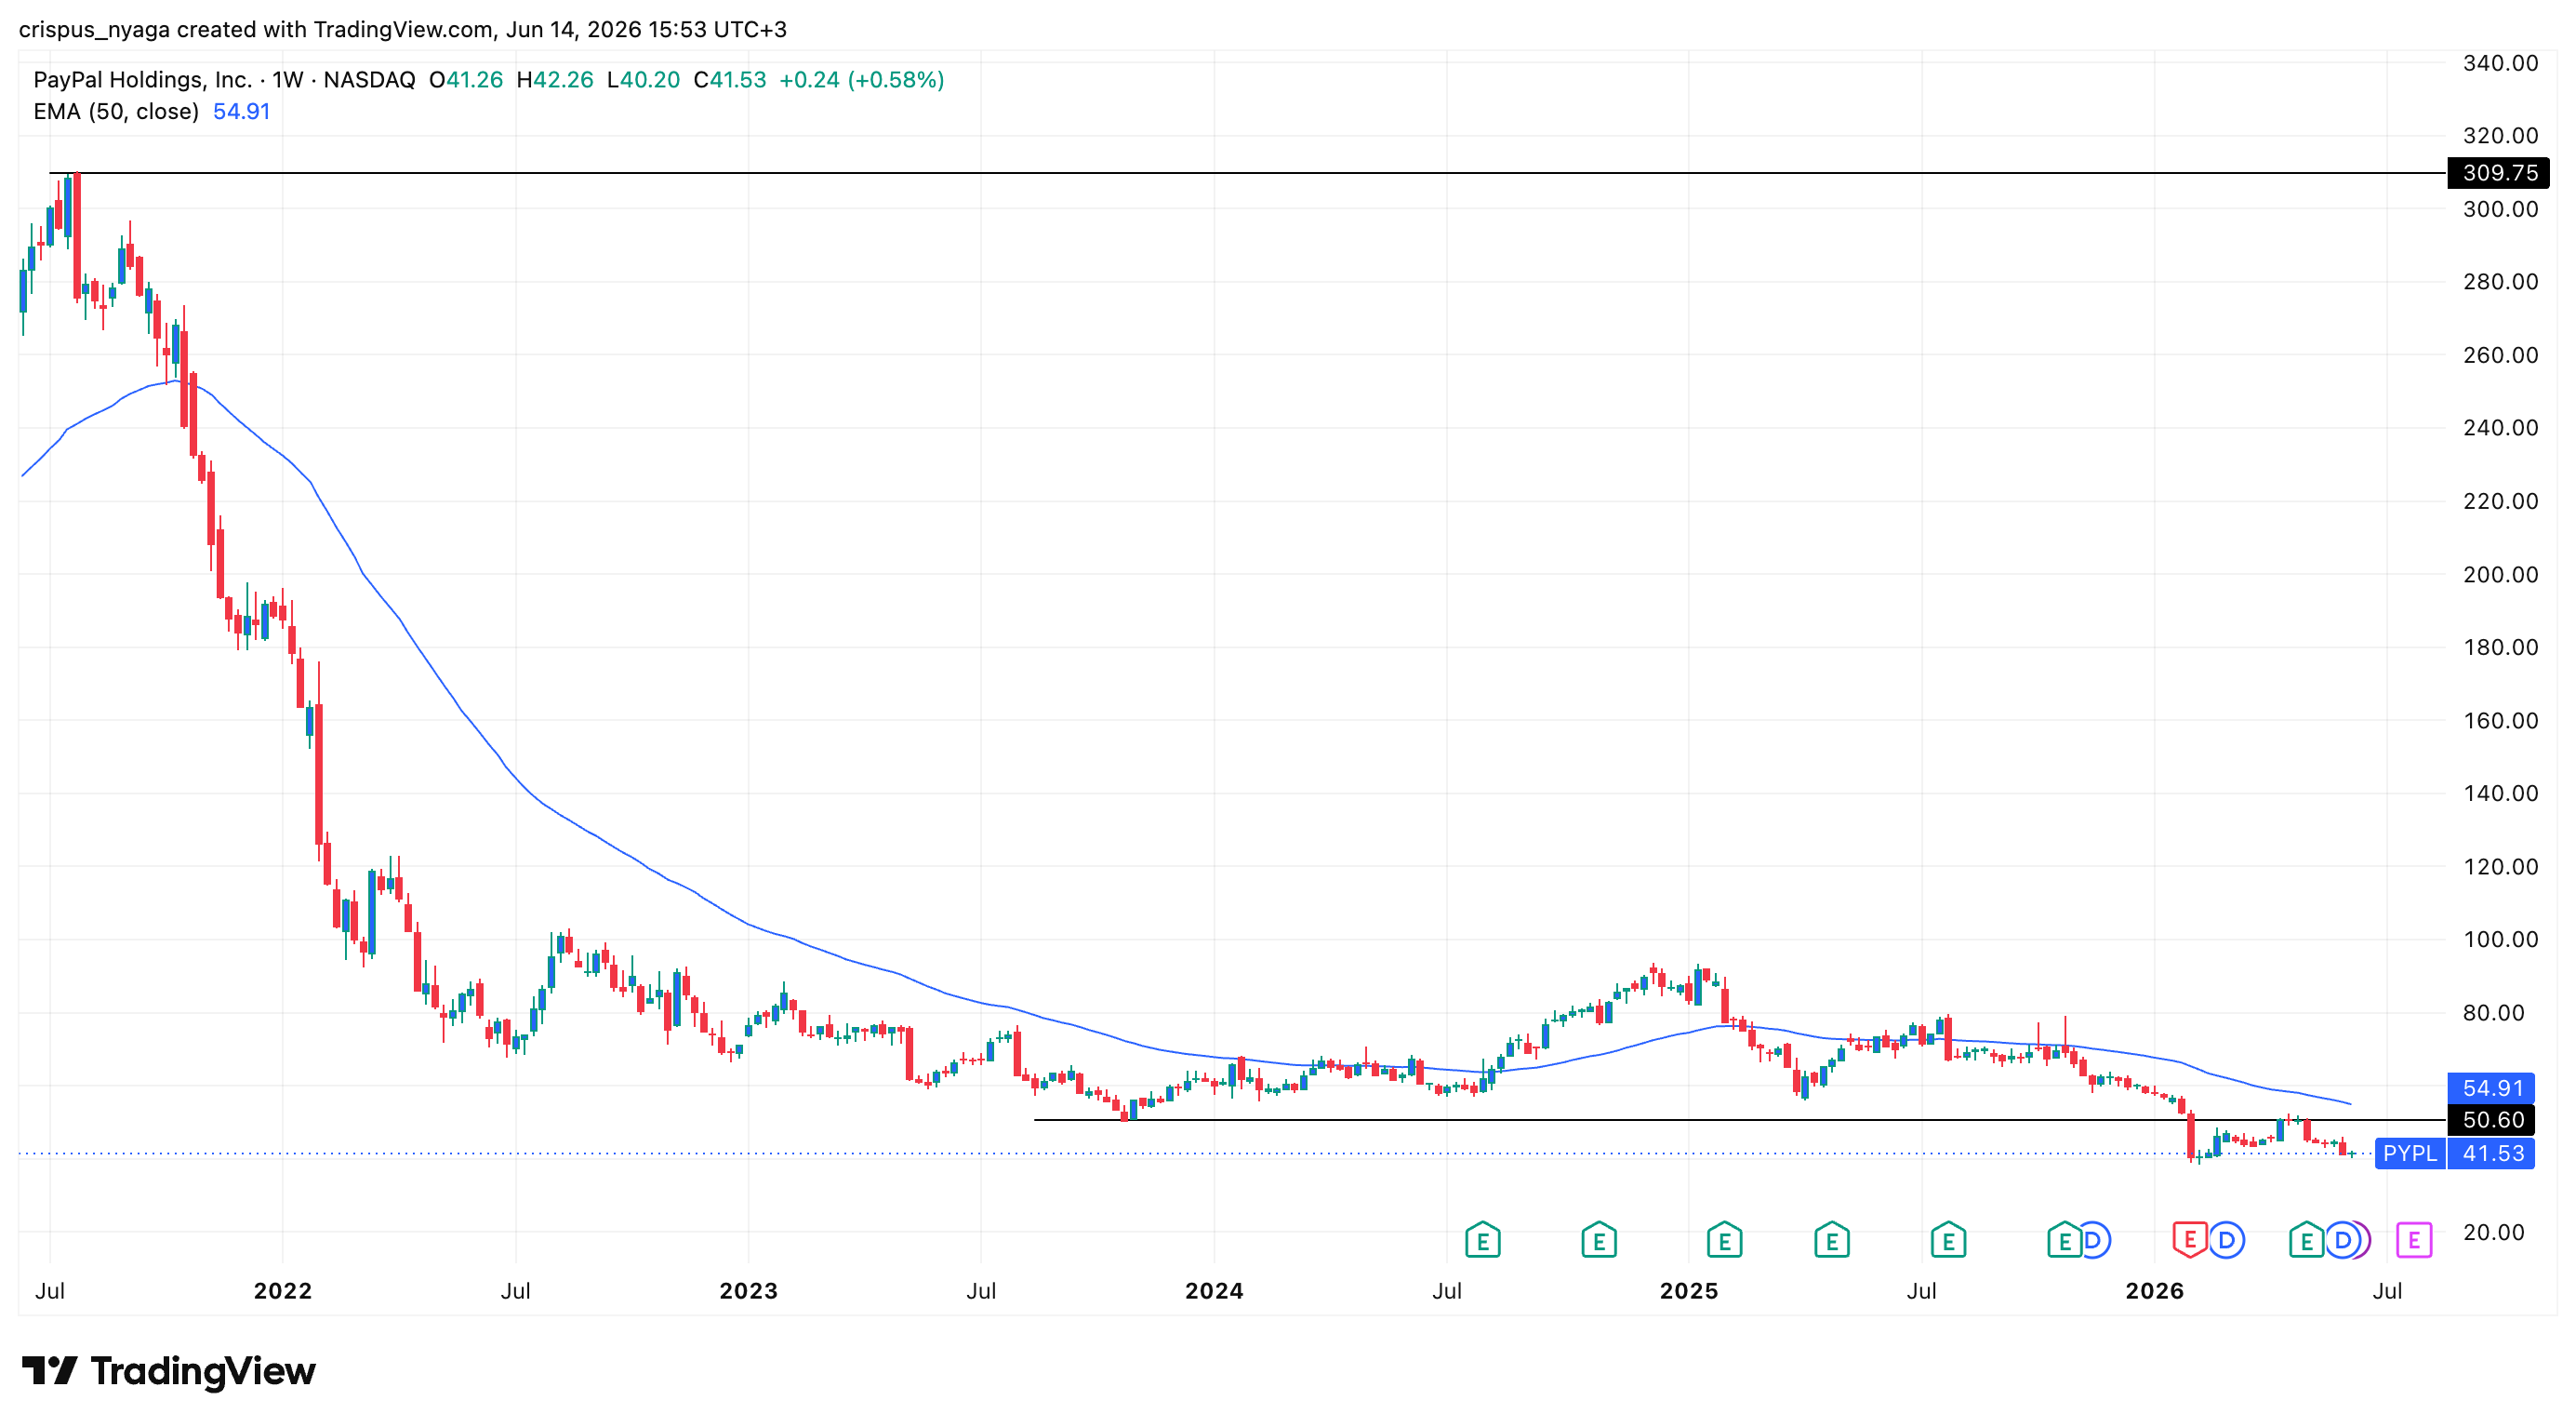Click the 2022 label on time axis
The width and height of the screenshot is (2576, 1427).
[283, 1291]
